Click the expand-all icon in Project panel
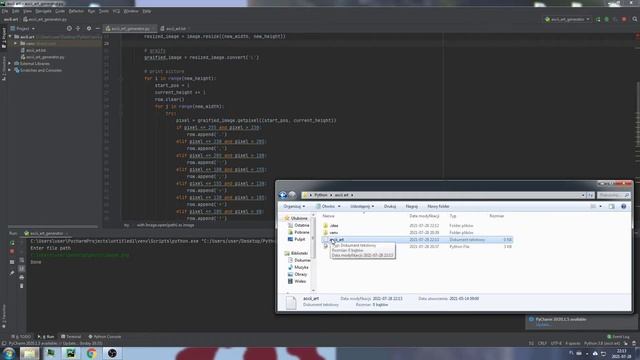 (78, 29)
